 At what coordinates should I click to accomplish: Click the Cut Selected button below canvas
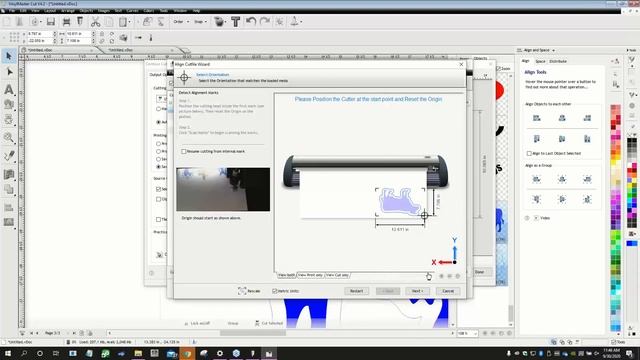[x=269, y=323]
